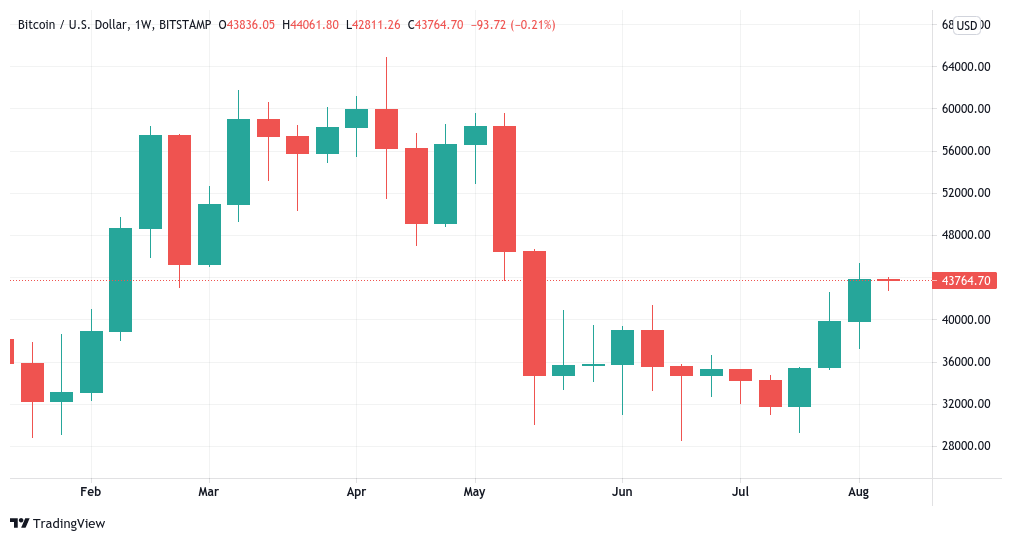Click the 64000.00 price scale label
This screenshot has width=1012, height=541.
[966, 66]
